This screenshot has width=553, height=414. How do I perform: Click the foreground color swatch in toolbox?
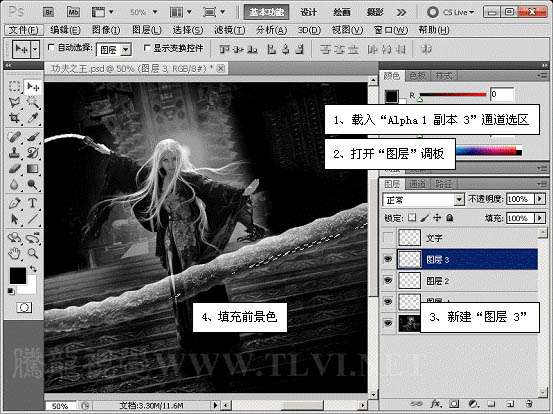click(x=18, y=276)
